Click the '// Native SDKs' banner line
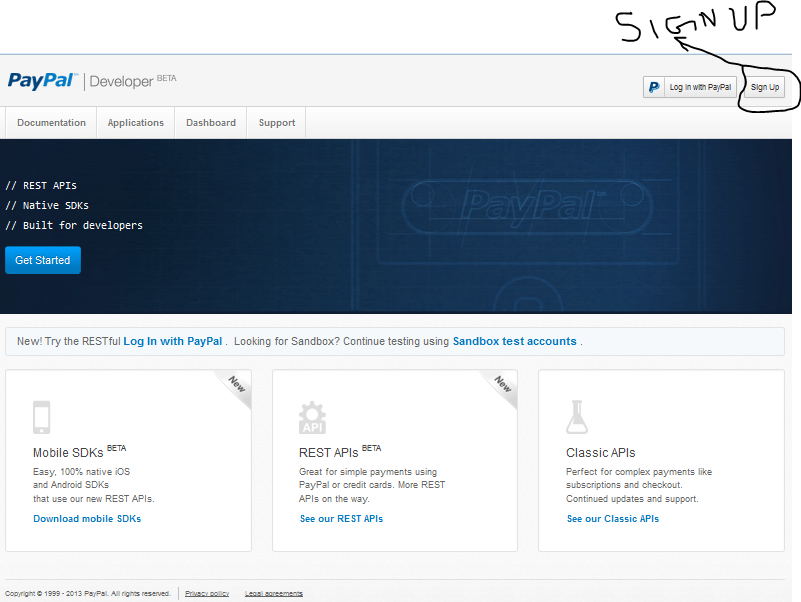The height and width of the screenshot is (602, 801). tap(47, 205)
